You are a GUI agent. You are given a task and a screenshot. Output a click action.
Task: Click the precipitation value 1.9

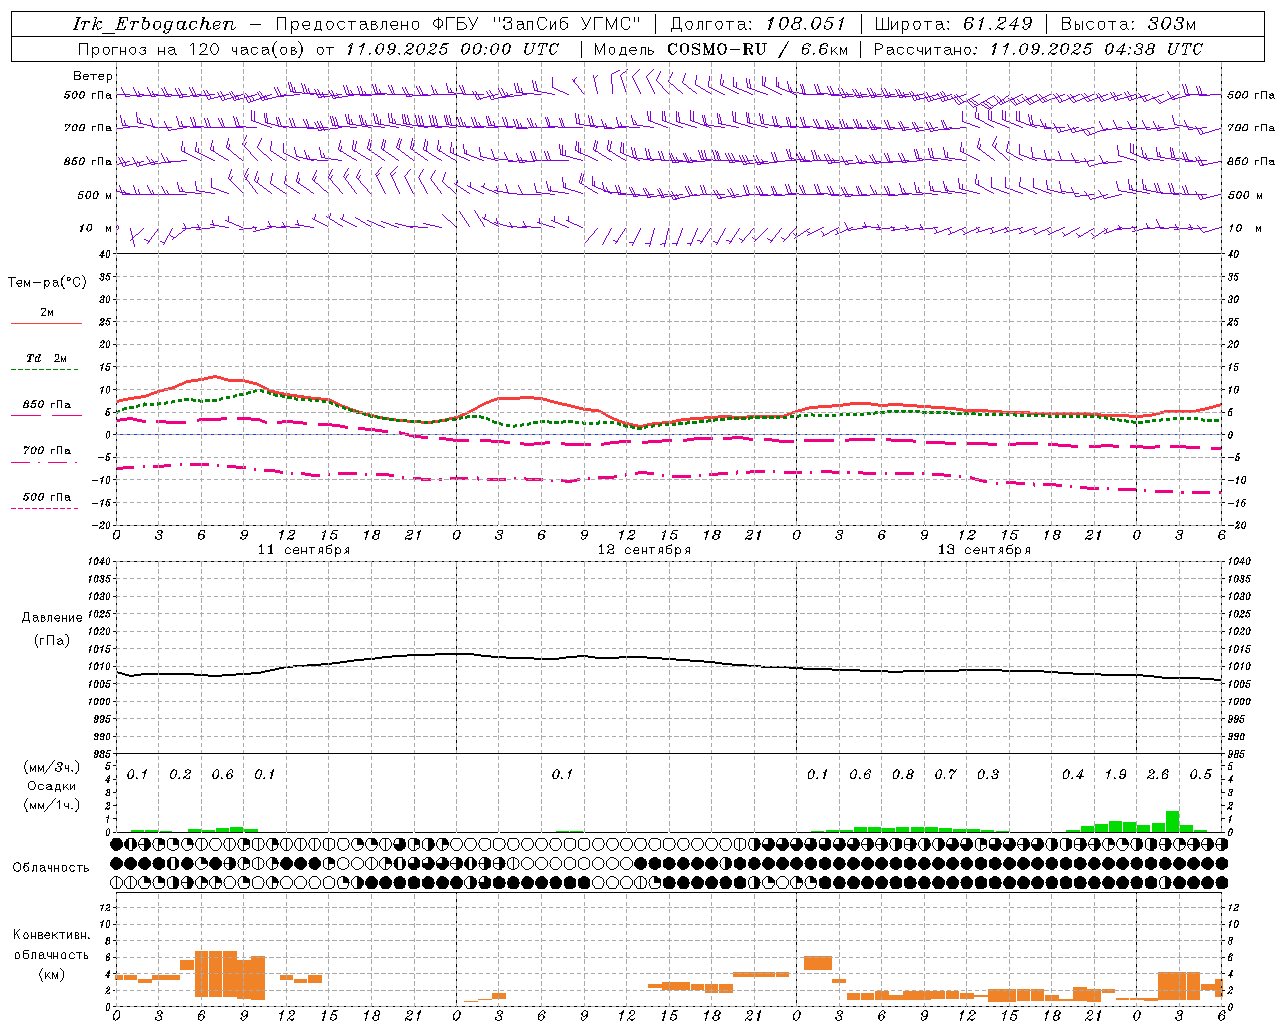tap(1116, 775)
